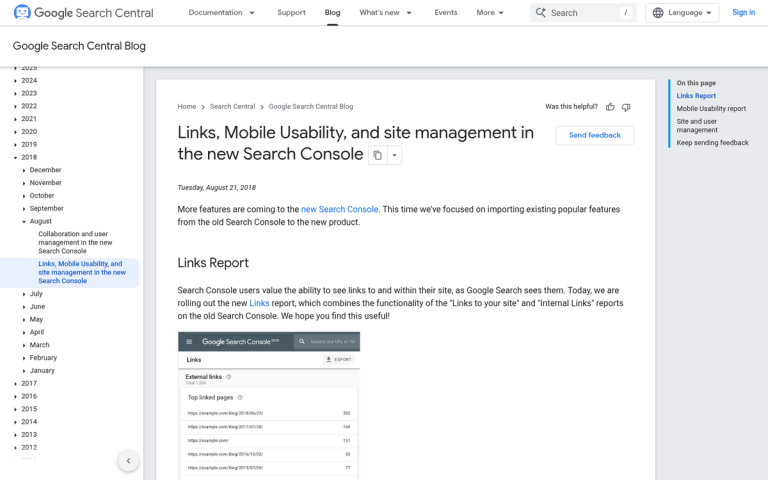Click the Sign in link
Viewport: 768px width, 480px height.
tap(744, 13)
